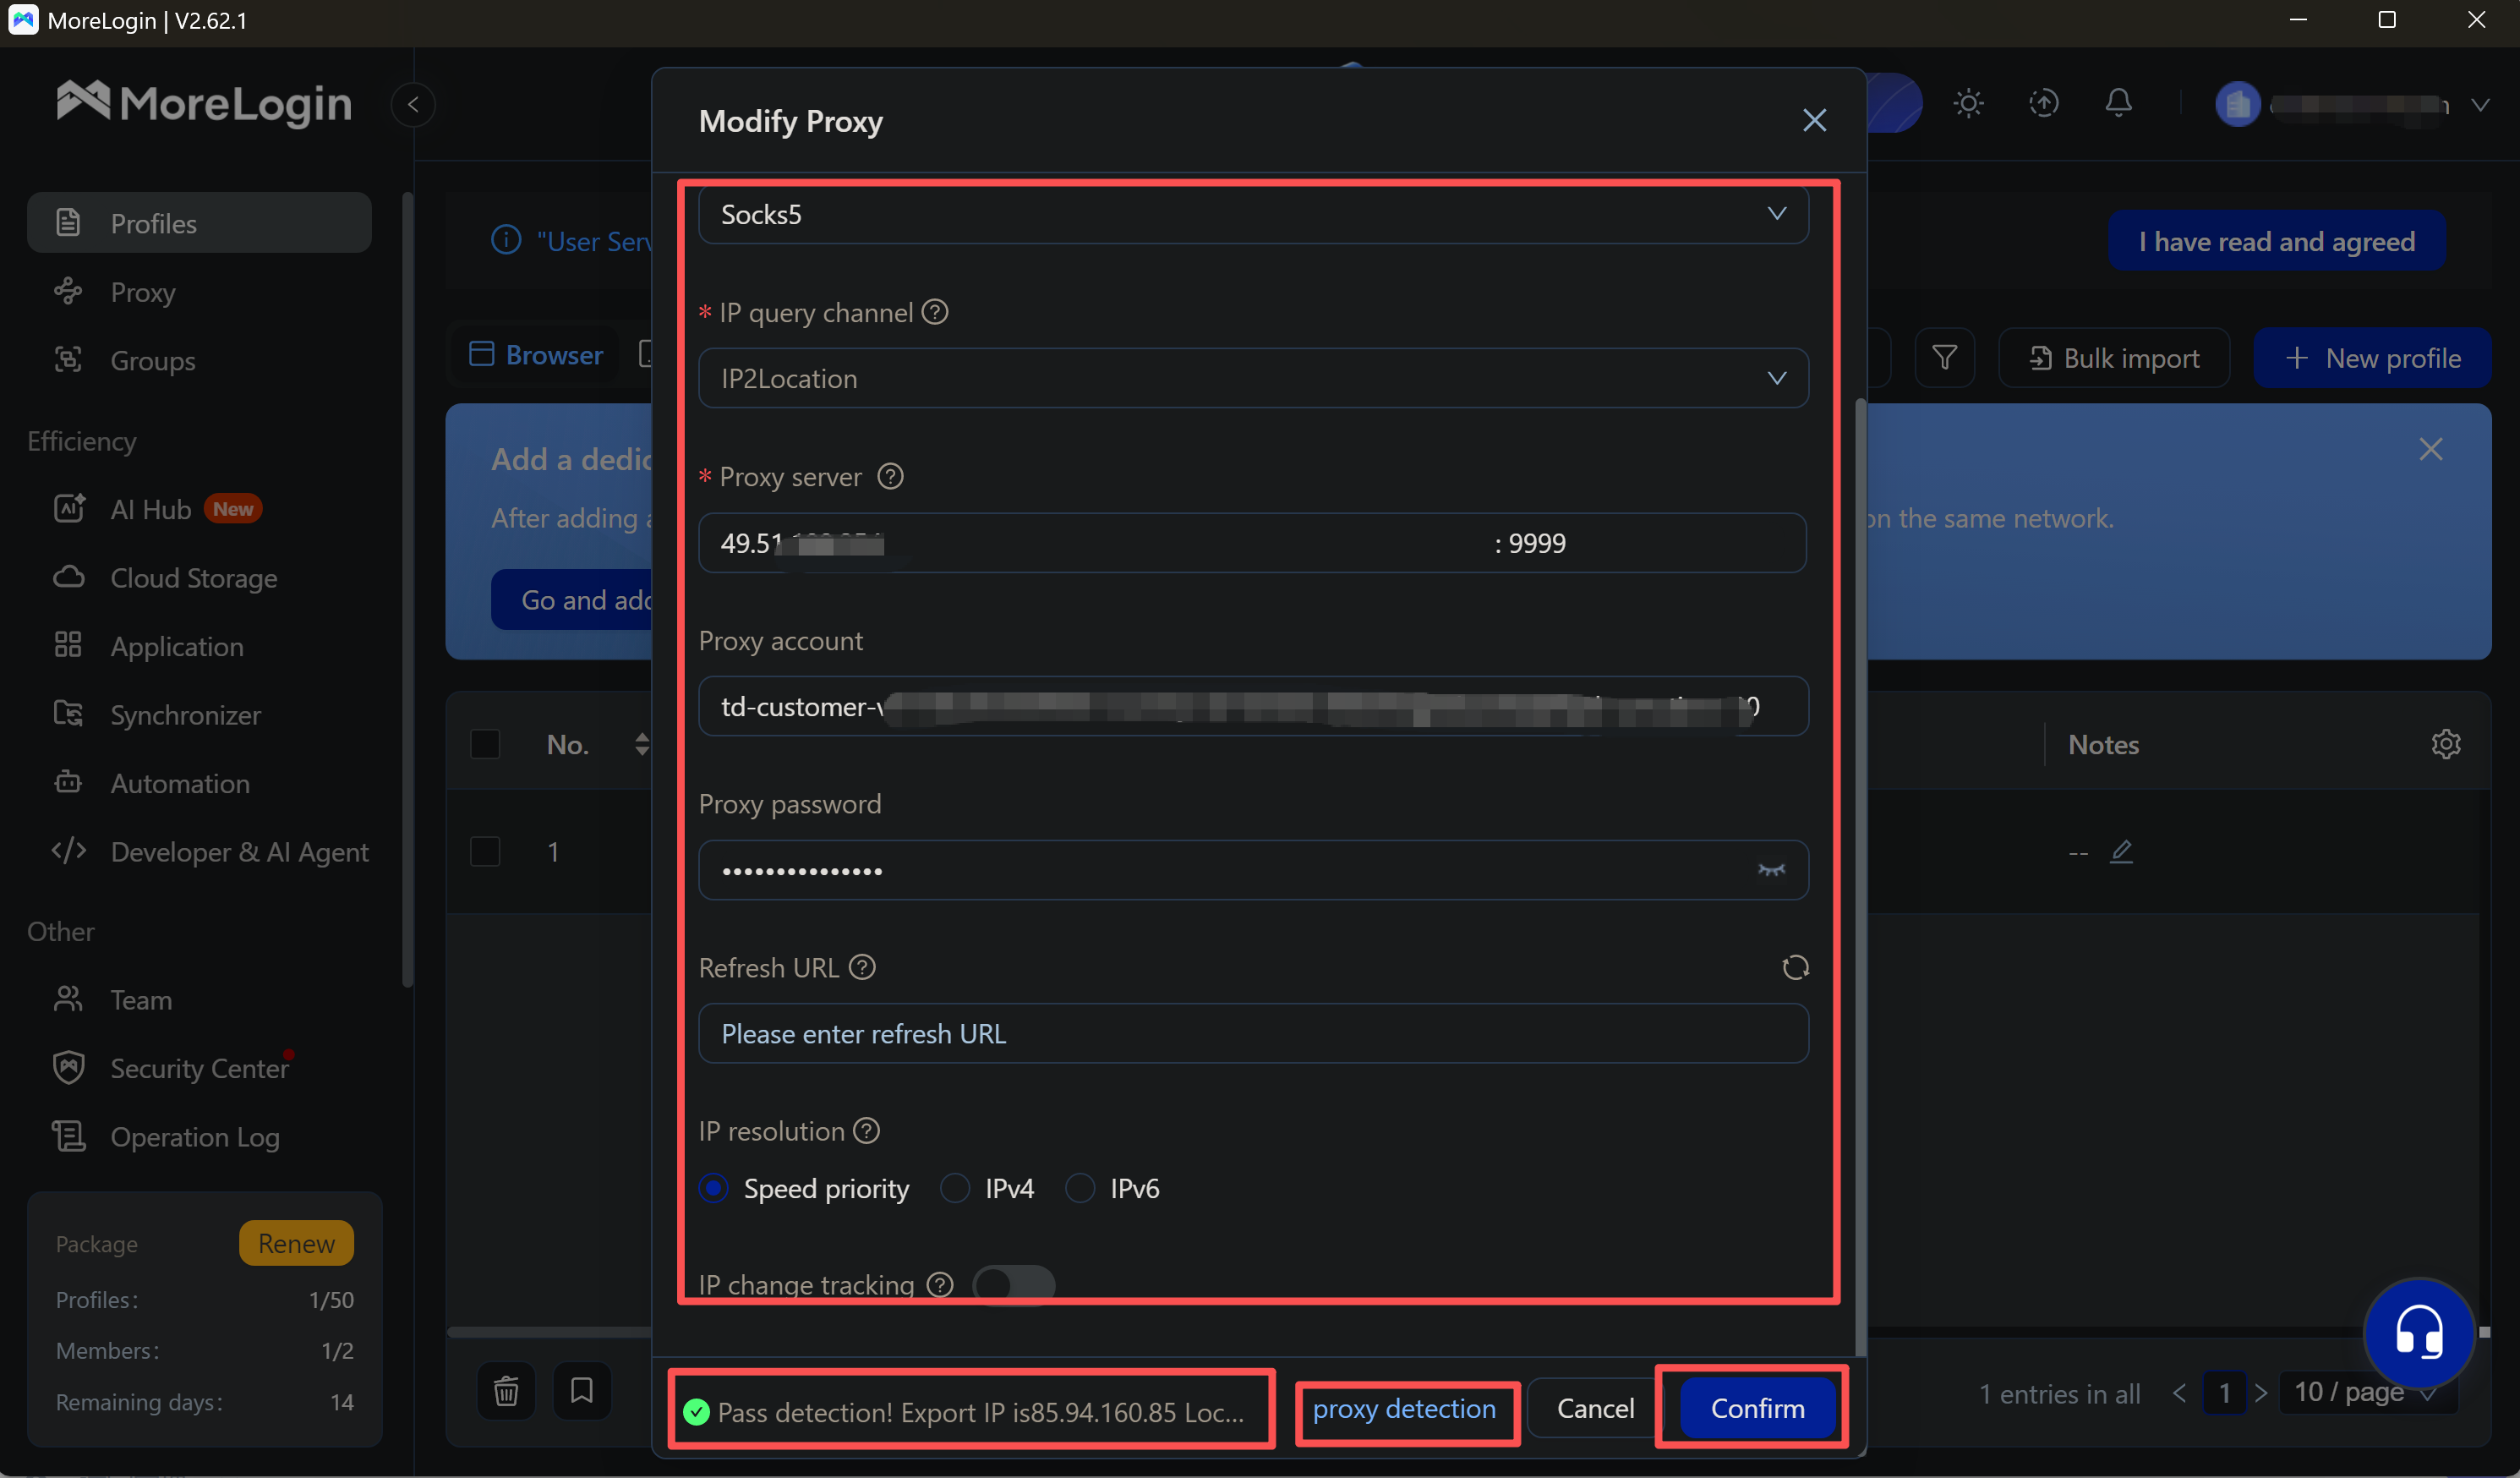Click the Bulk import button
This screenshot has width=2520, height=1478.
(2114, 358)
